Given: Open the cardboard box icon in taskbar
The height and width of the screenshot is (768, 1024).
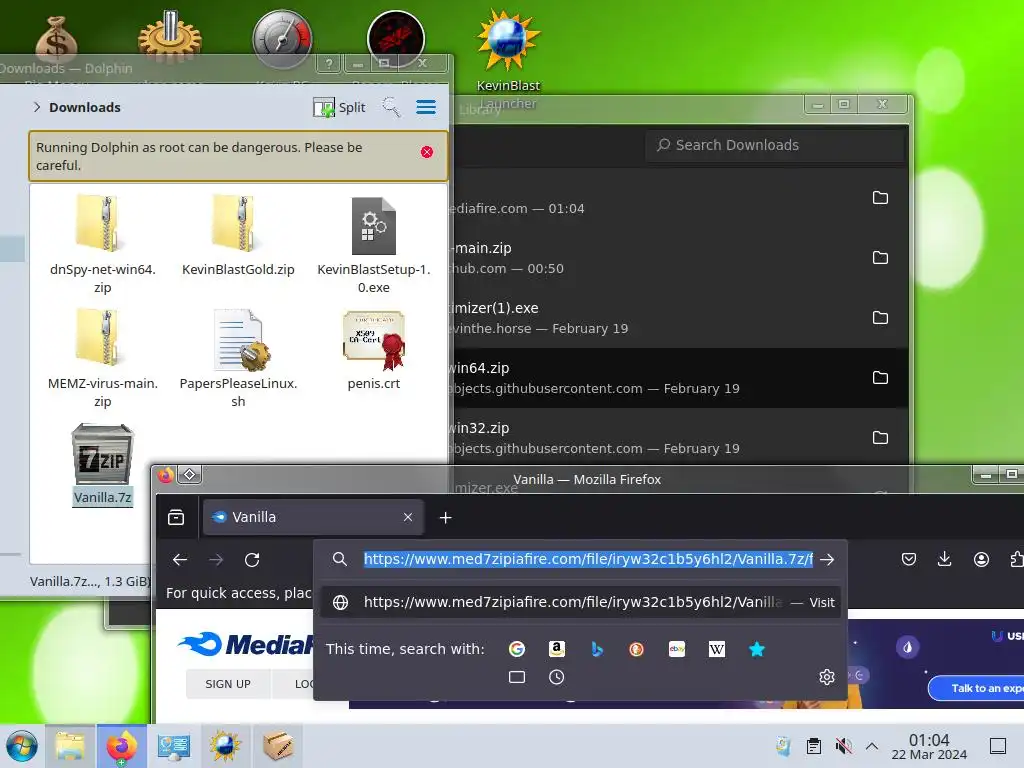Looking at the screenshot, I should pyautogui.click(x=277, y=746).
